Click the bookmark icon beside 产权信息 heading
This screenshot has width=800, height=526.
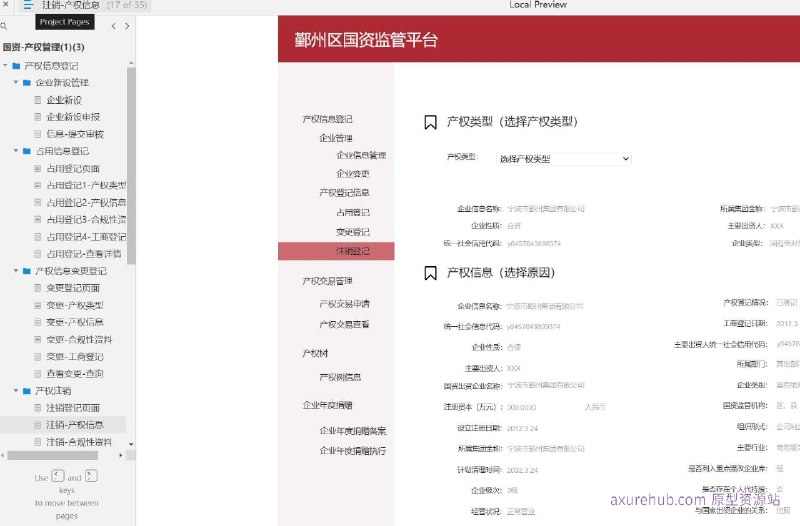[430, 273]
